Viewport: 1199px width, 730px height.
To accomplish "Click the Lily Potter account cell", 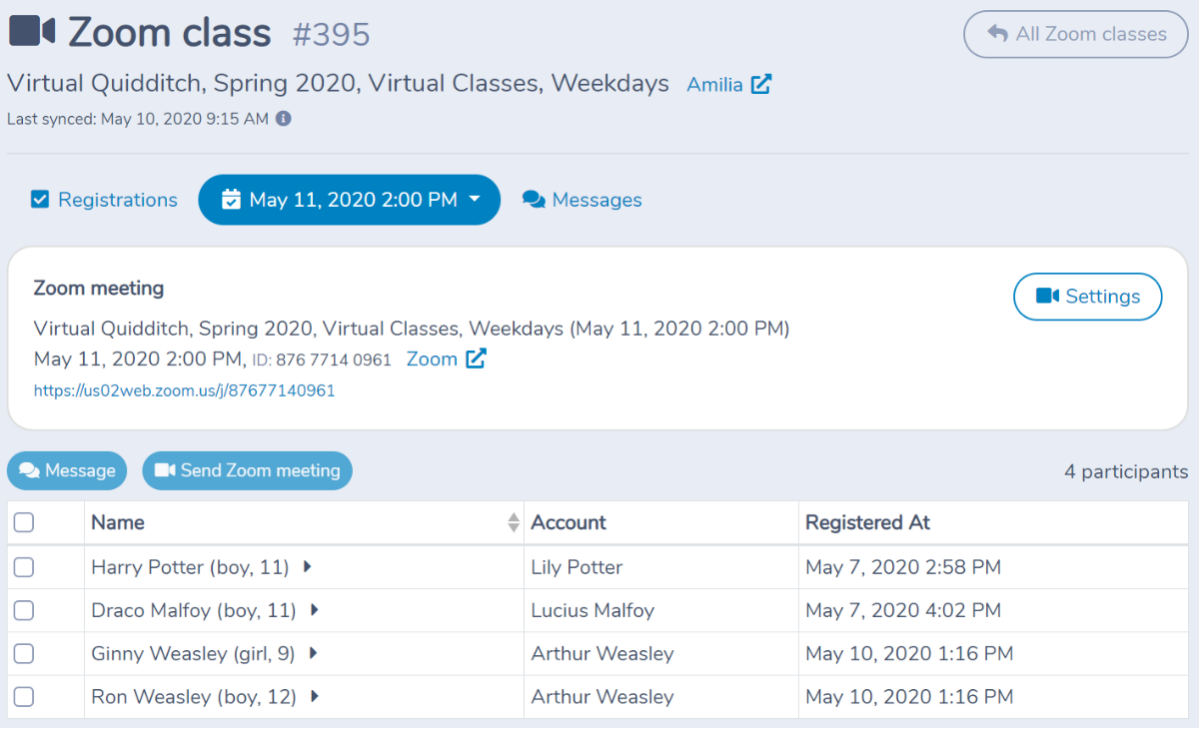I will [x=661, y=566].
